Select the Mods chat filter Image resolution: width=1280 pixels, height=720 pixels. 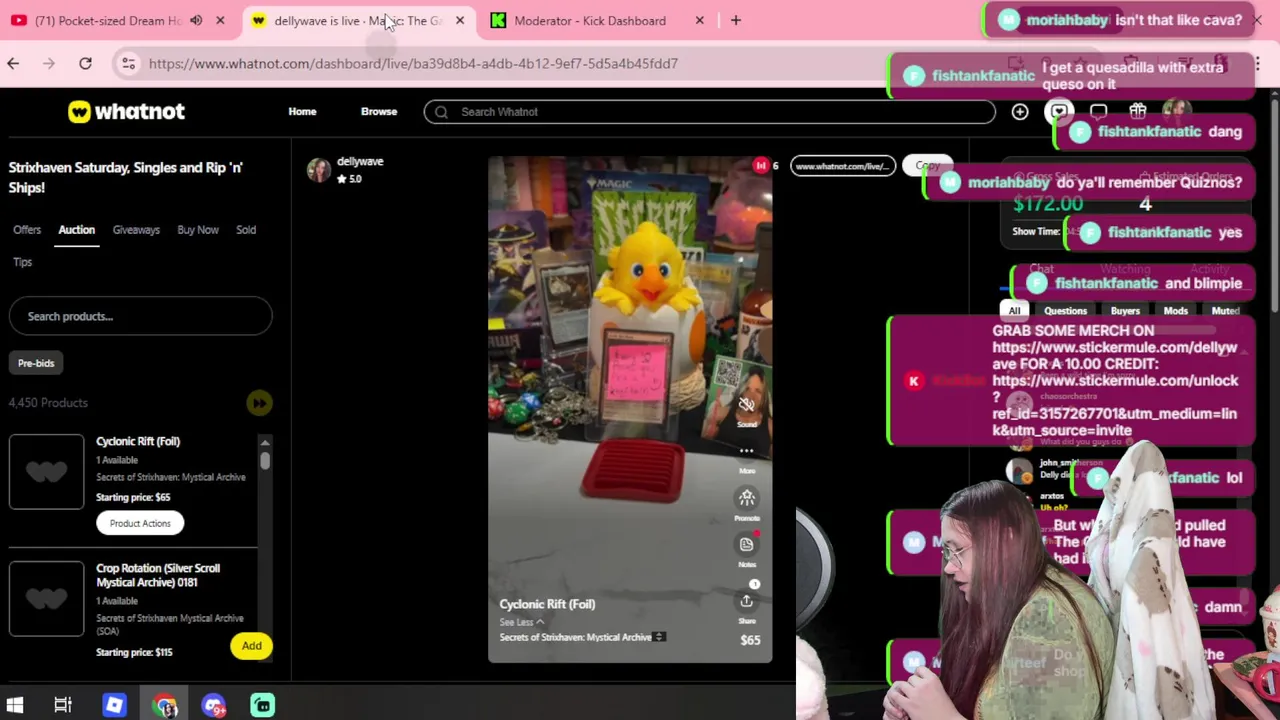click(1175, 311)
